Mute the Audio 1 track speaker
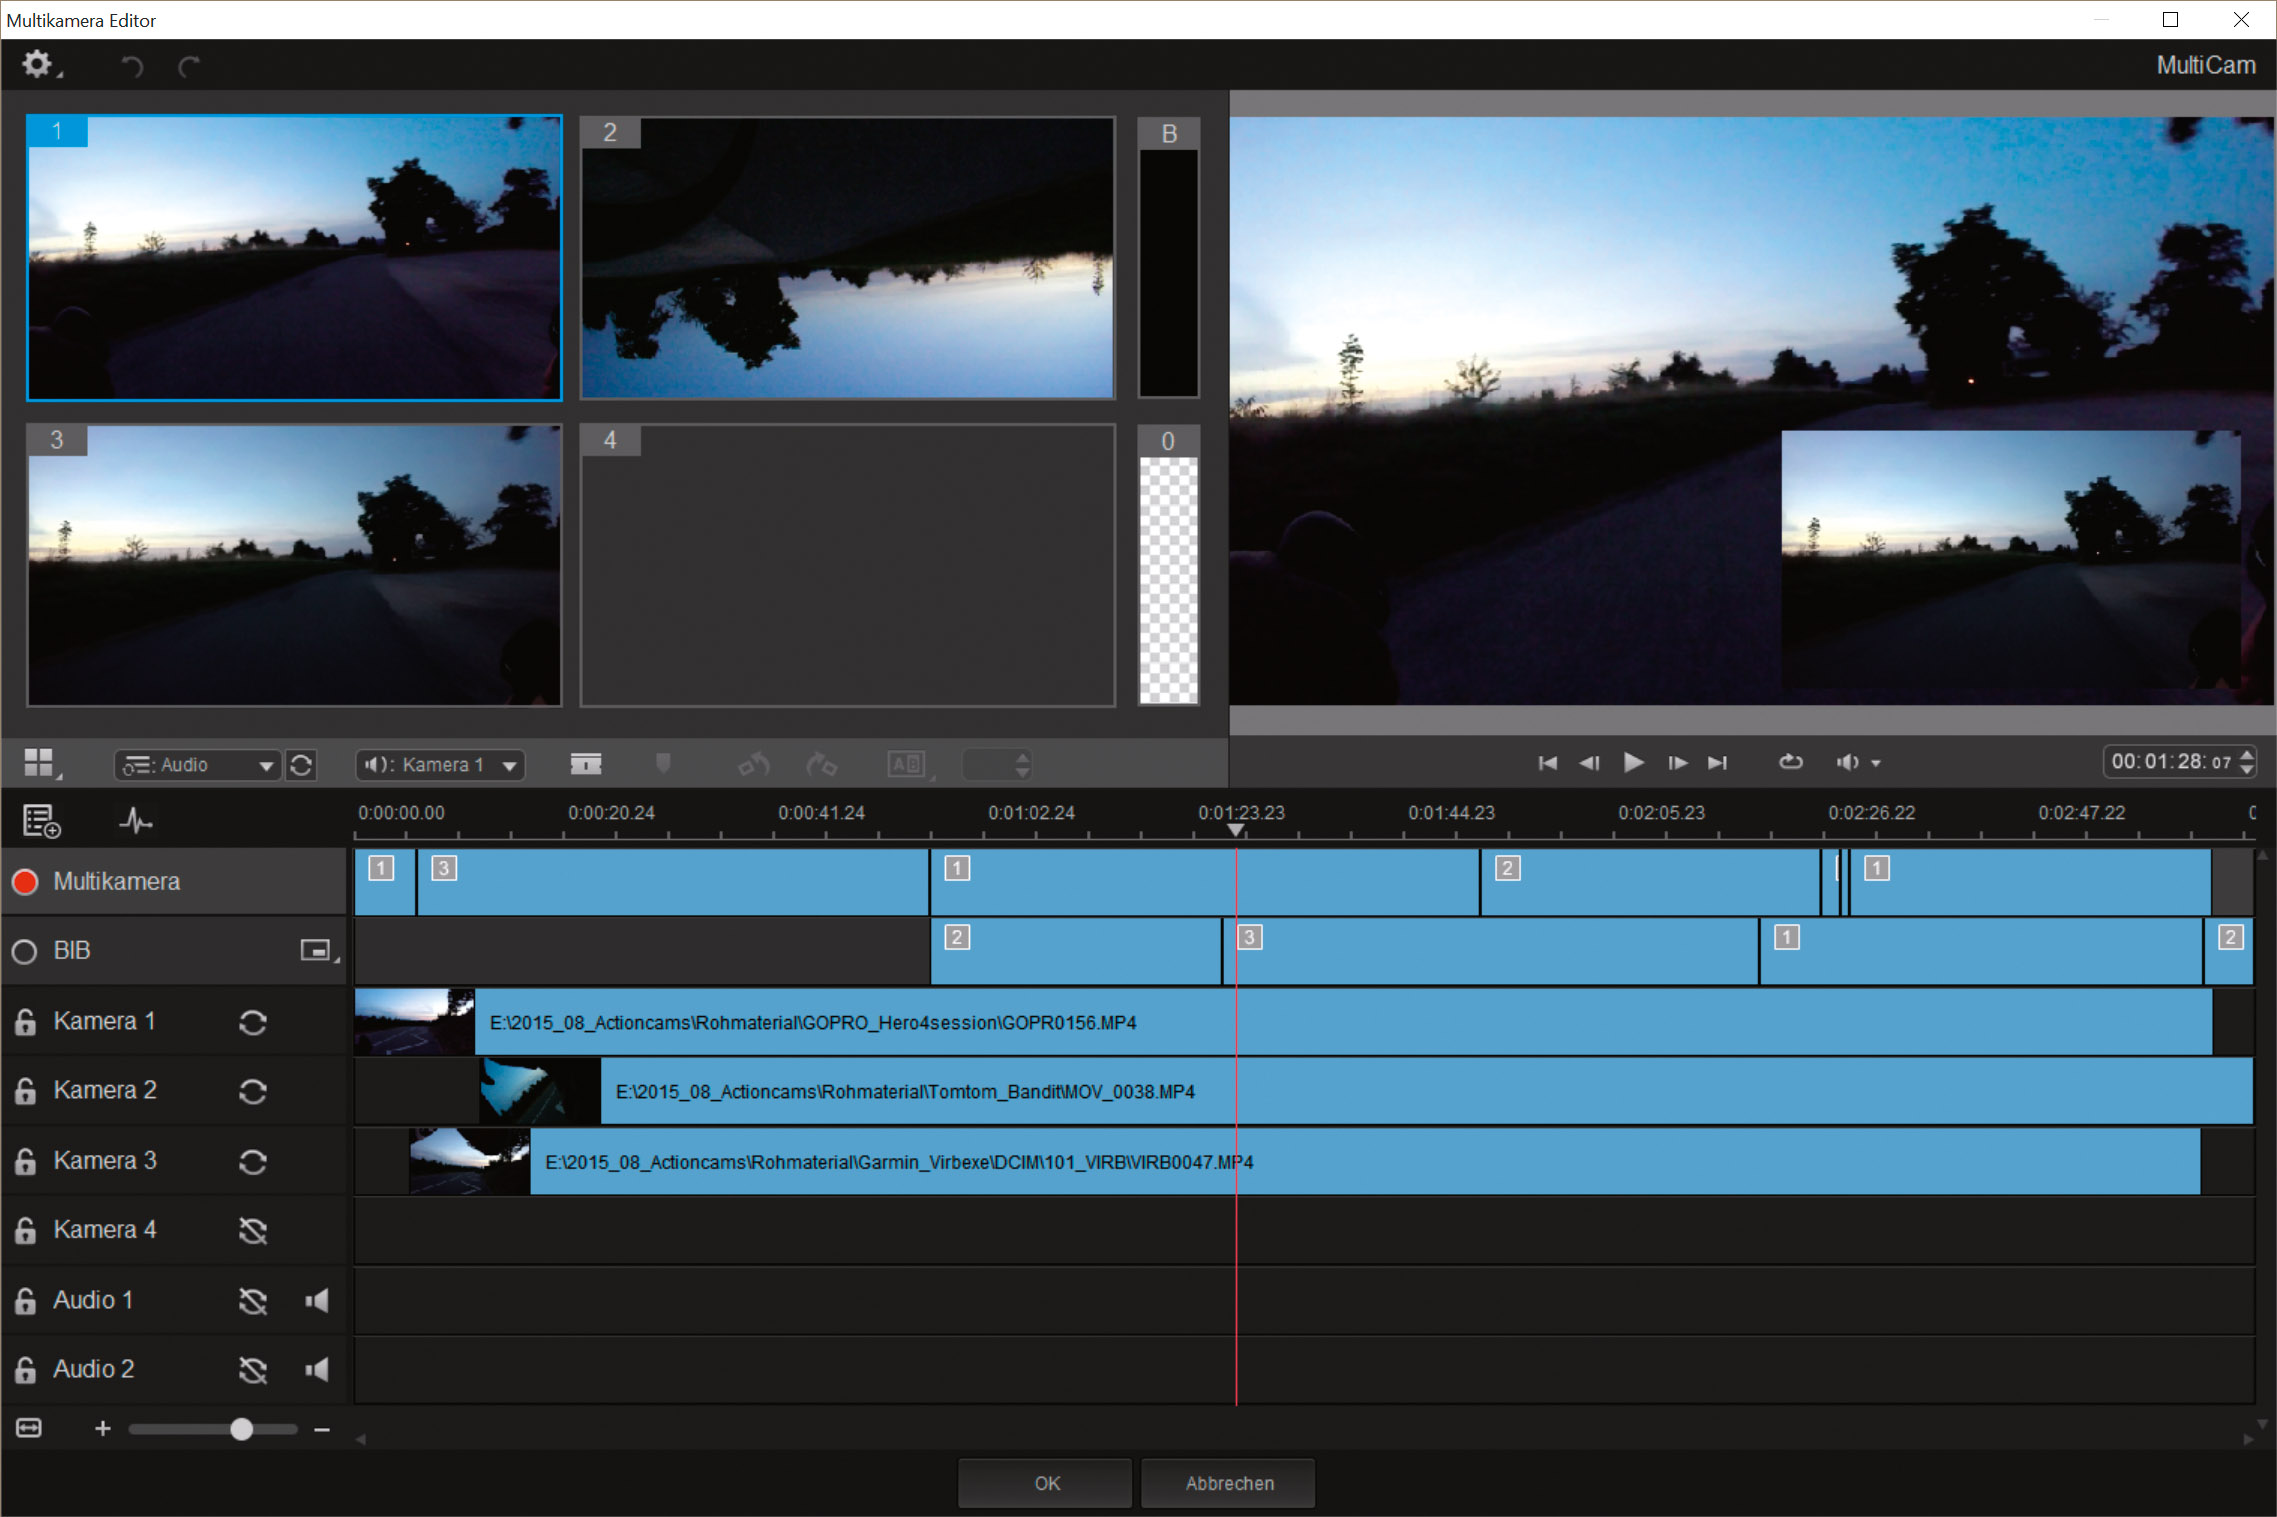The width and height of the screenshot is (2277, 1517). point(317,1300)
